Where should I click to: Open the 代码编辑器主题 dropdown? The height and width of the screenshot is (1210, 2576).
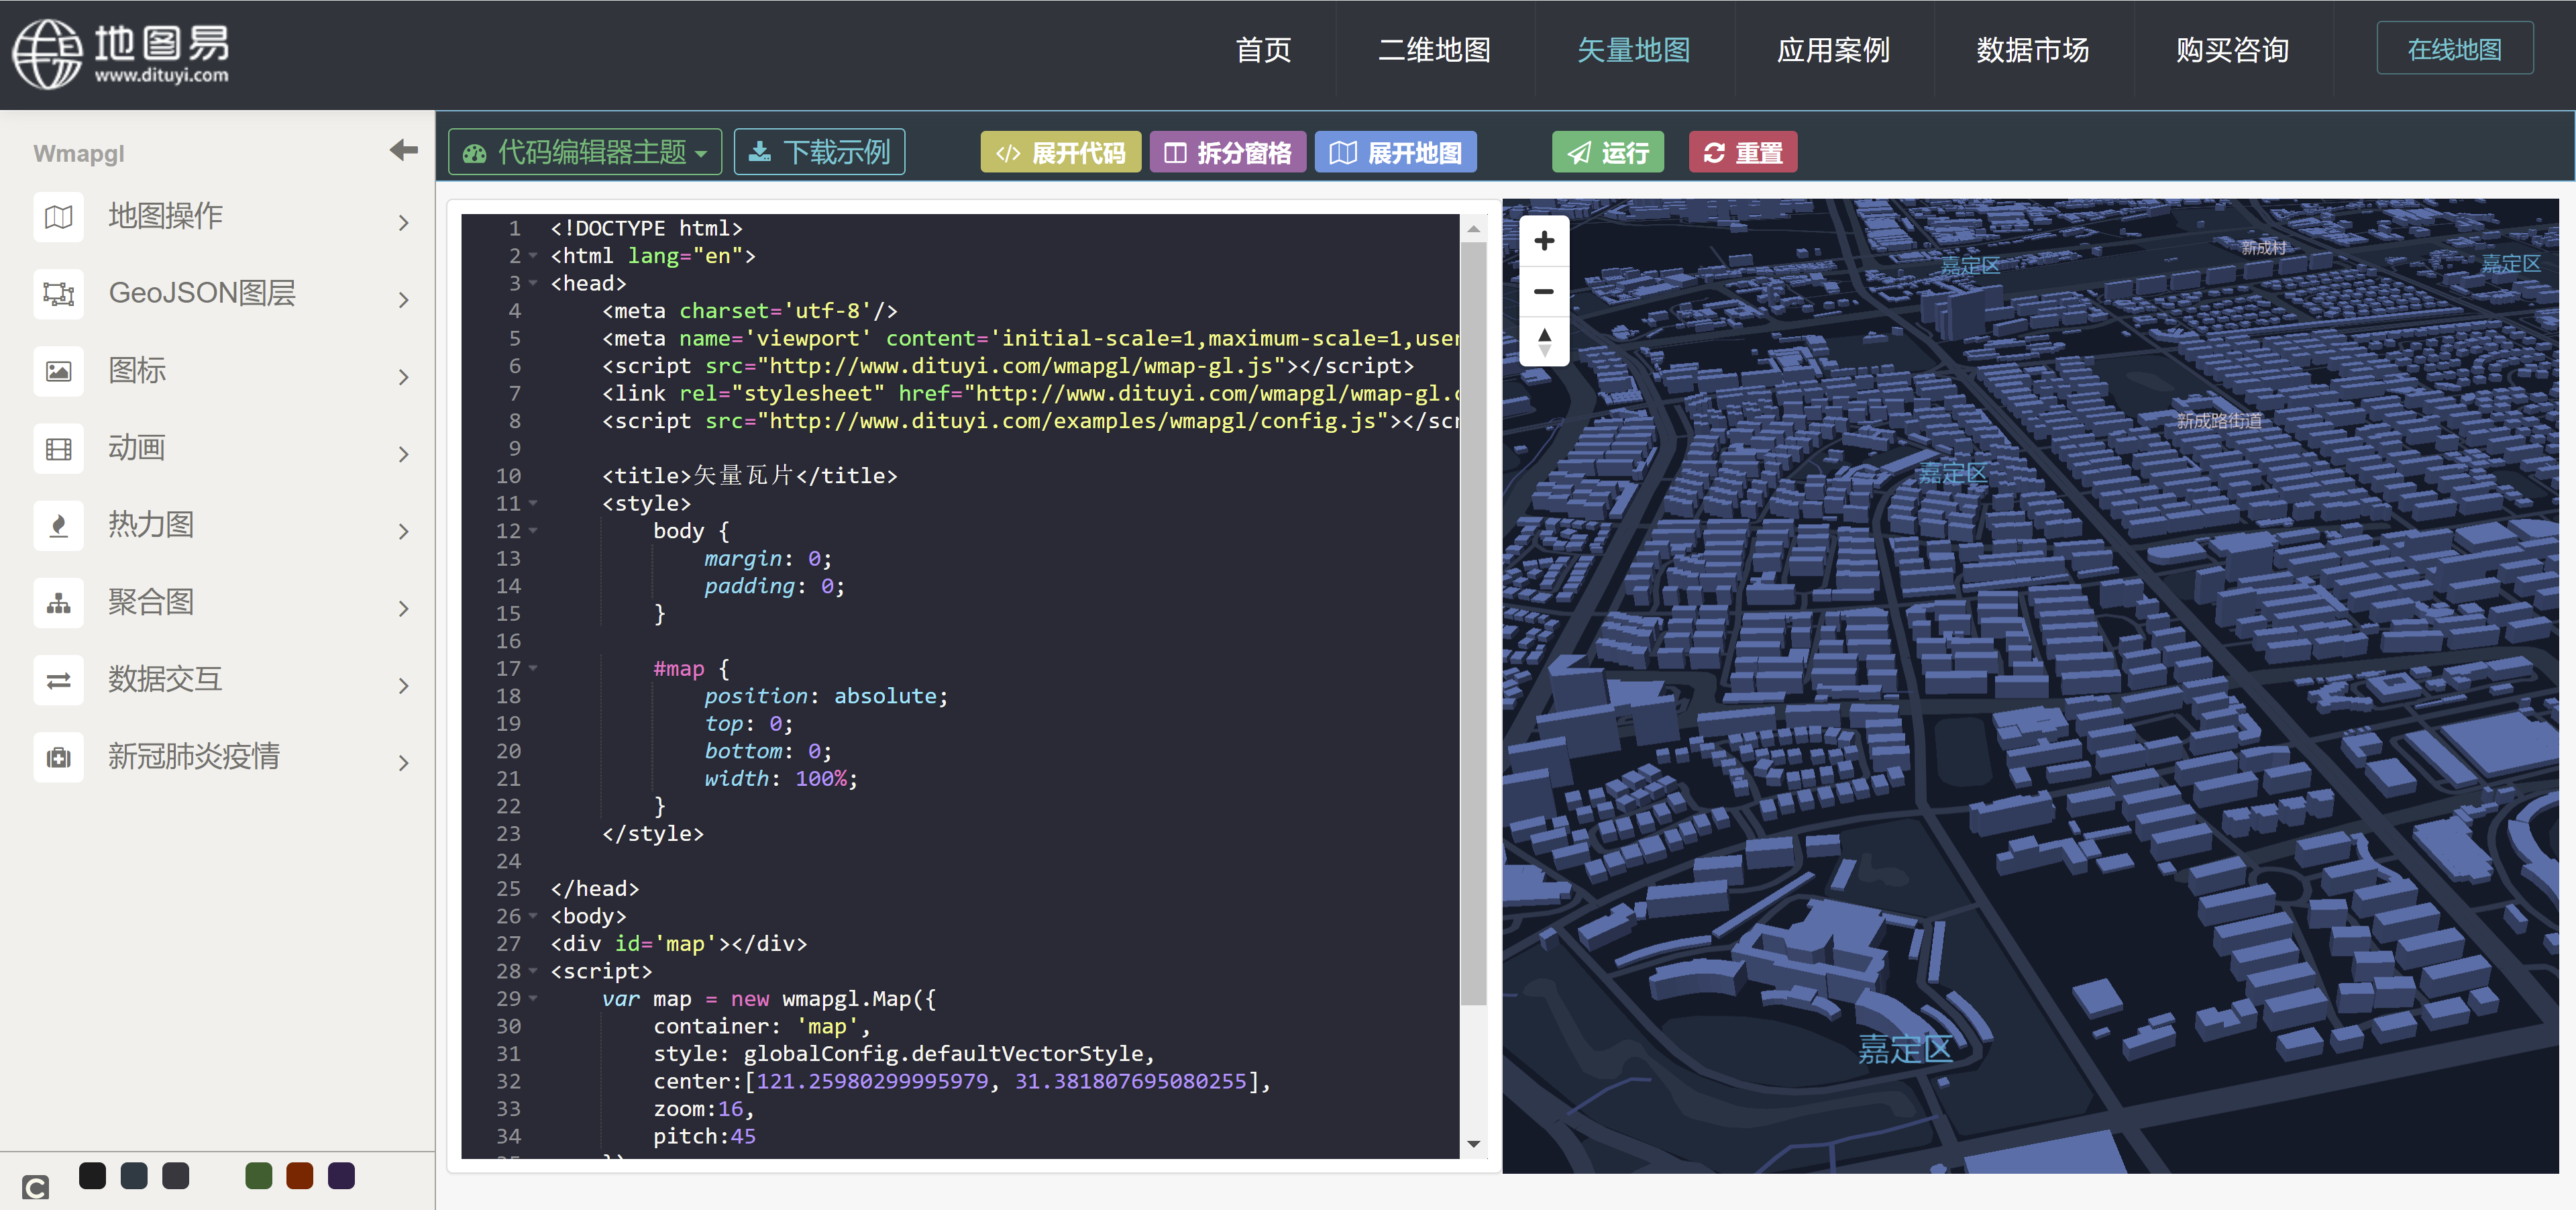(x=585, y=152)
